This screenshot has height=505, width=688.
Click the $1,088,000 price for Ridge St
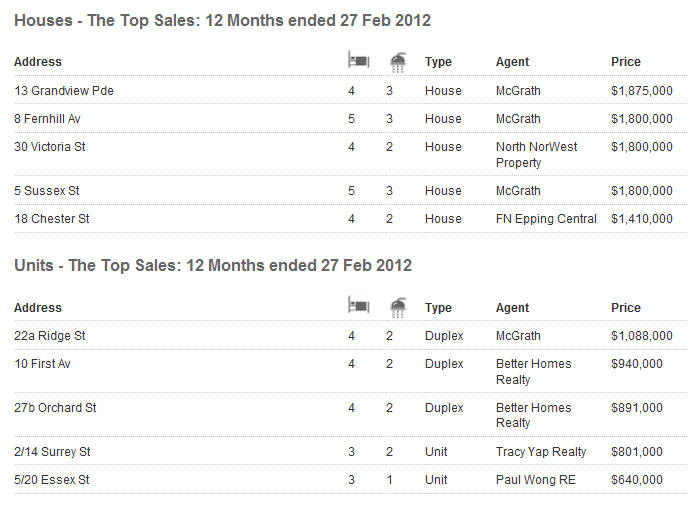coord(641,336)
